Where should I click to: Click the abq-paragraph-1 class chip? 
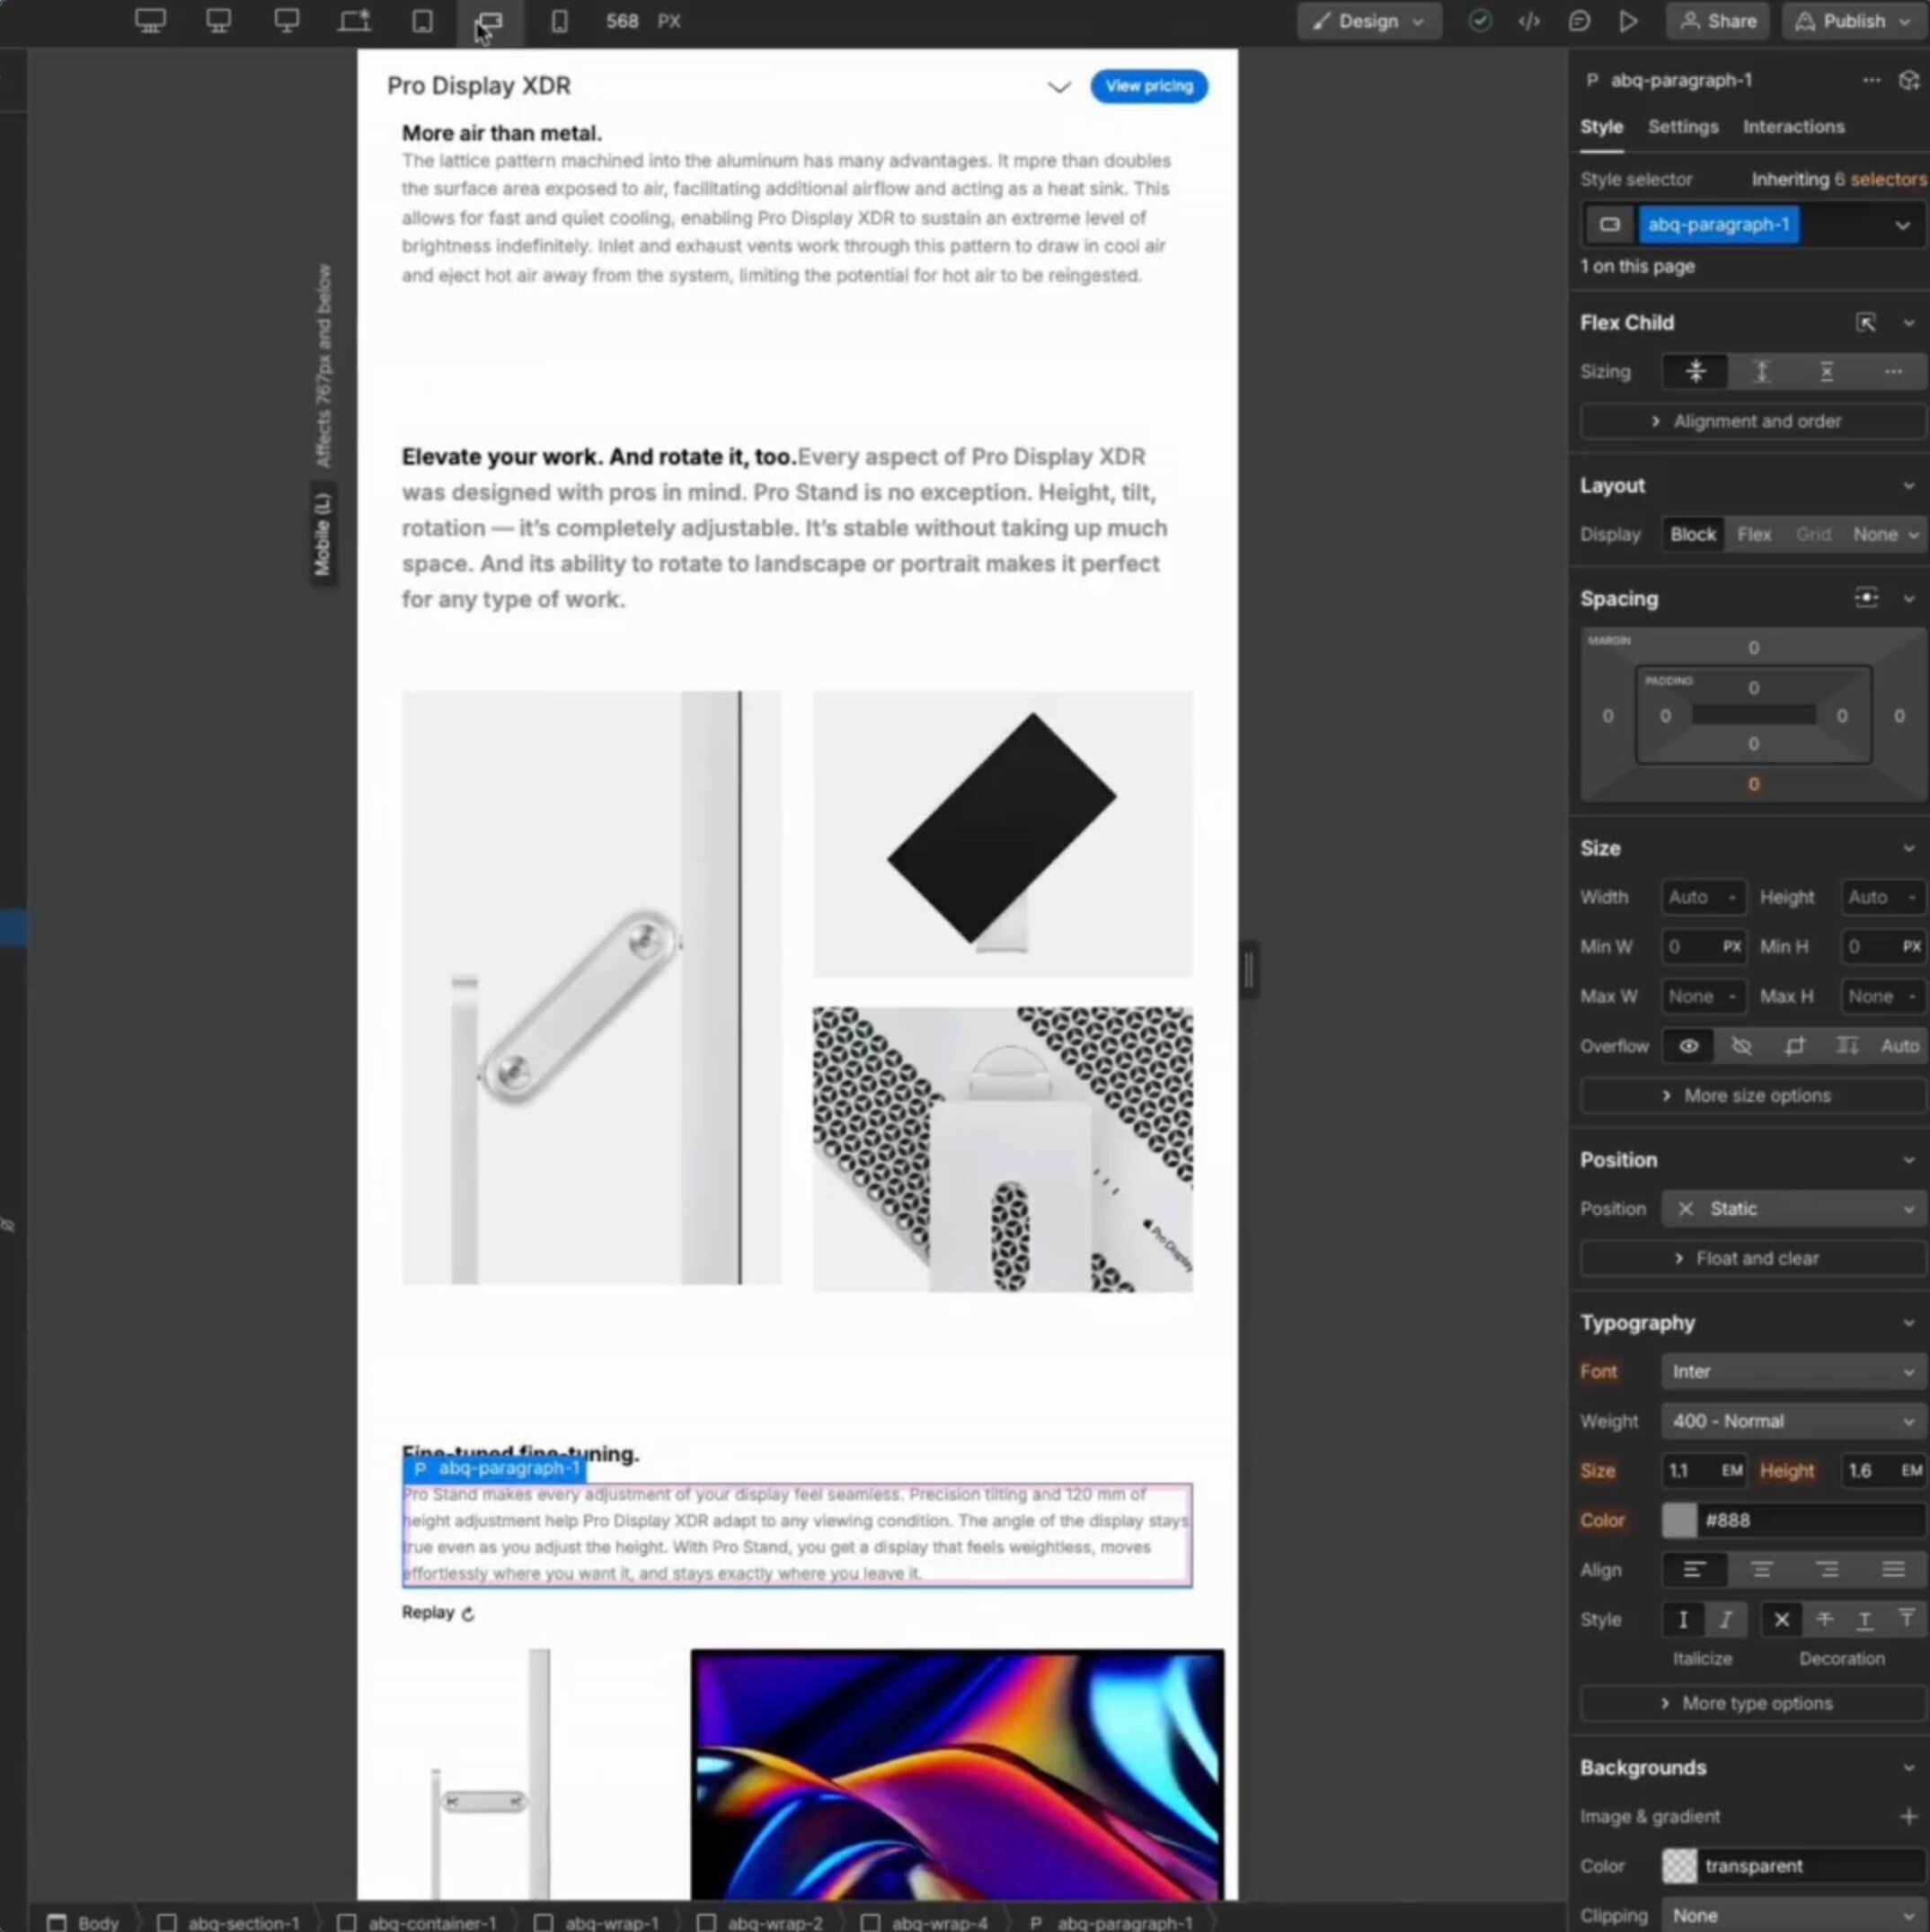click(x=1718, y=225)
